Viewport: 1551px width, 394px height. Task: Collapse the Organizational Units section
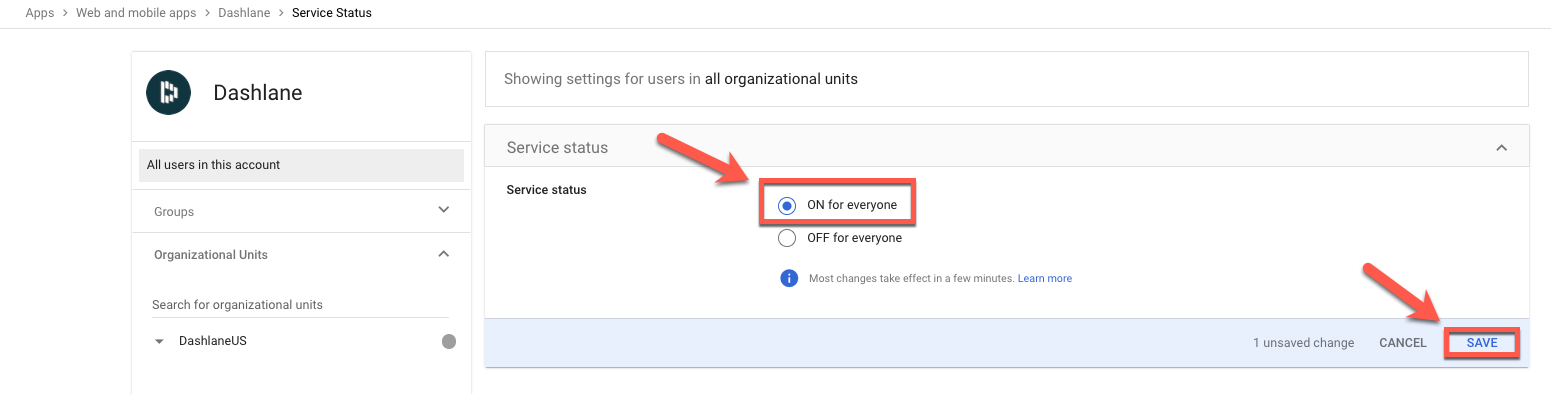[x=444, y=254]
